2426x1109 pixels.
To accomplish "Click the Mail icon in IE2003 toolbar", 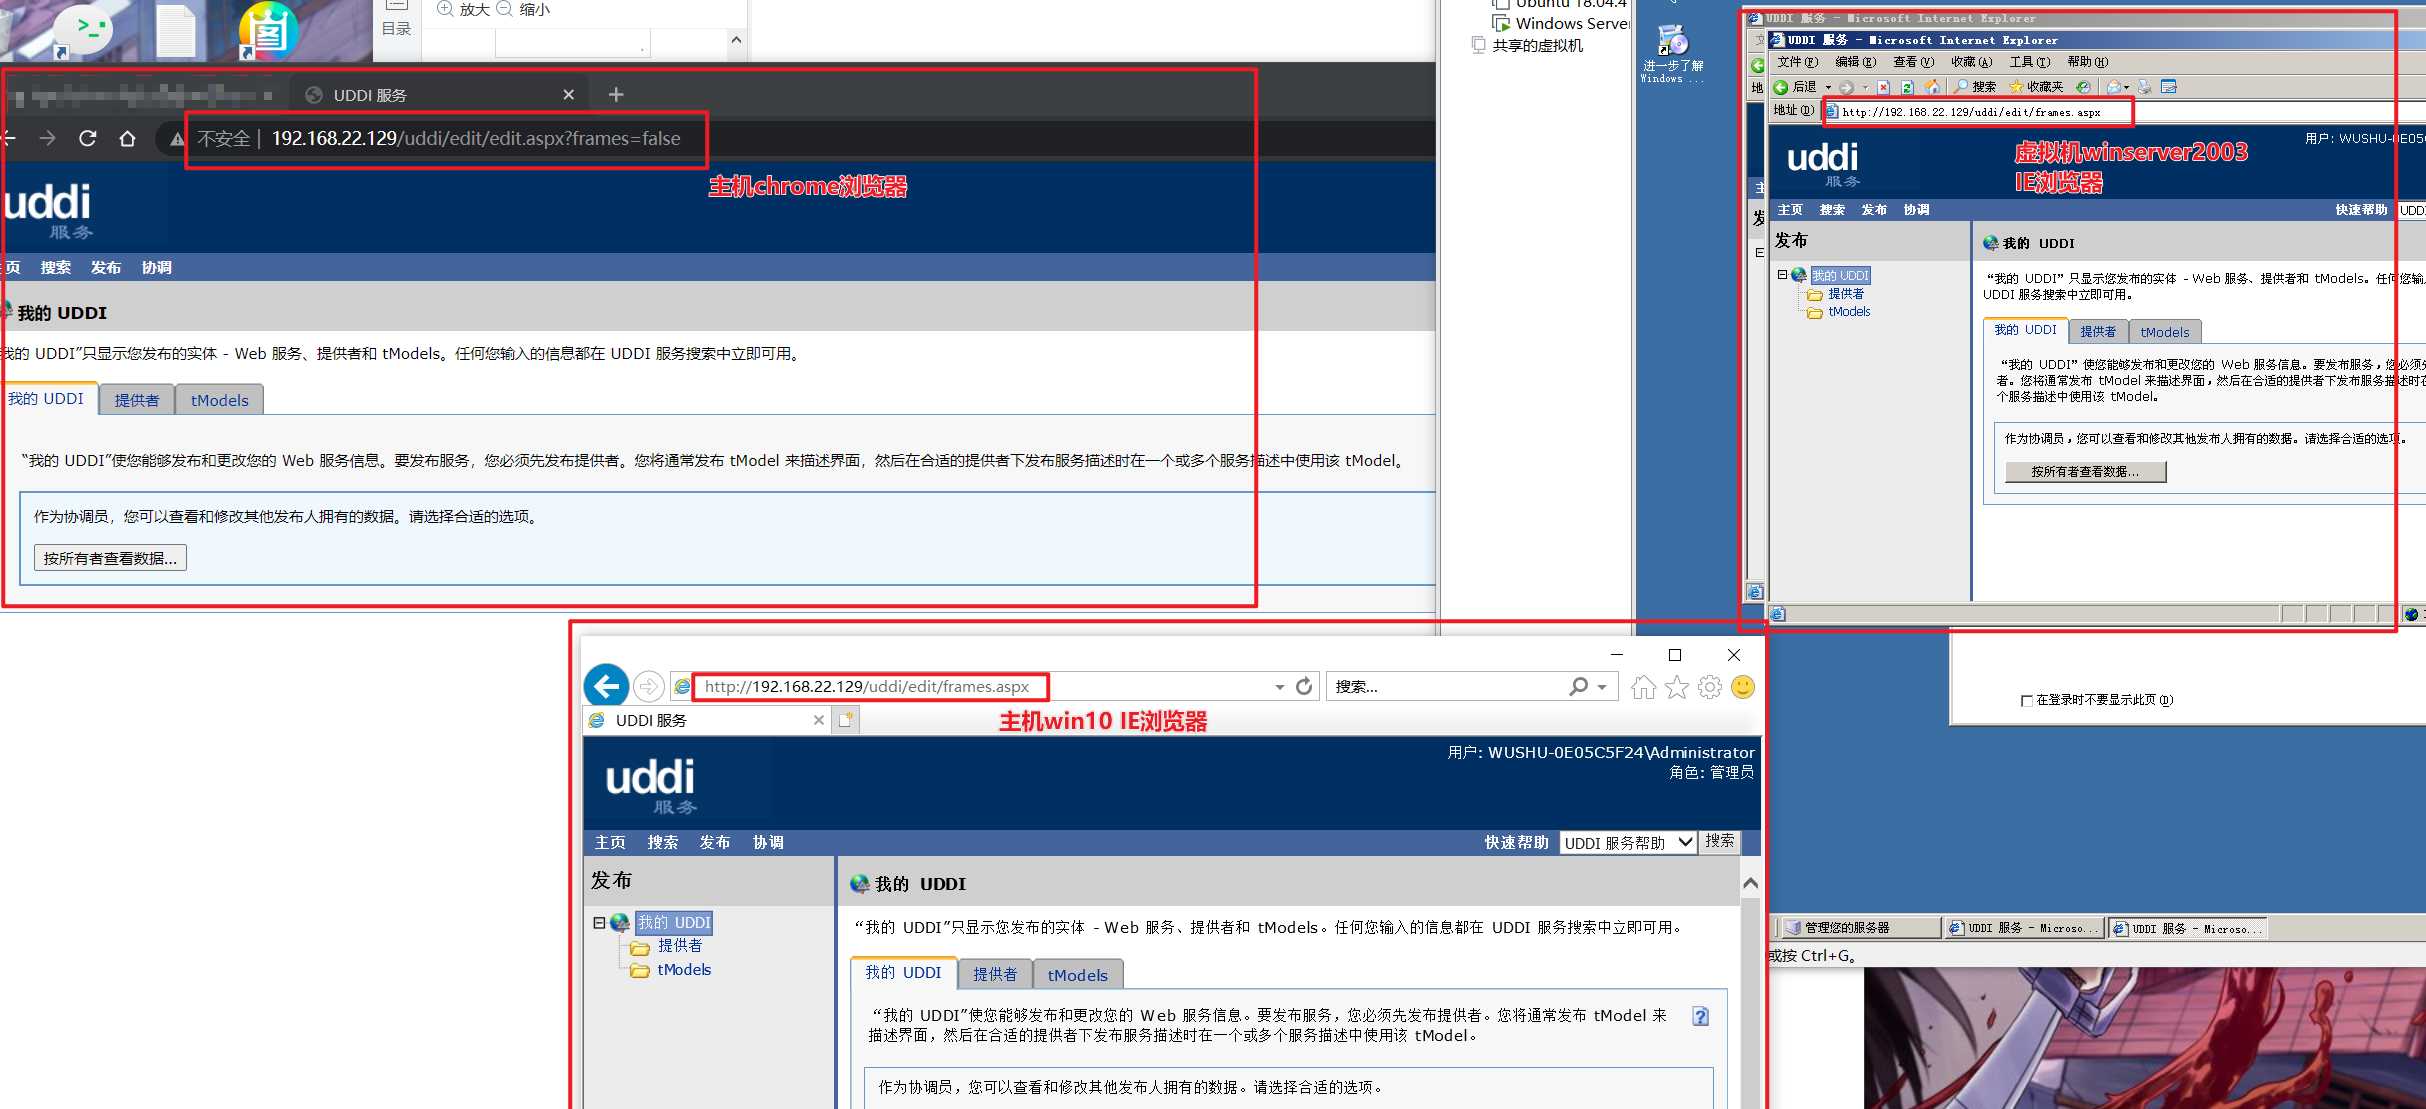I will 2112,87.
